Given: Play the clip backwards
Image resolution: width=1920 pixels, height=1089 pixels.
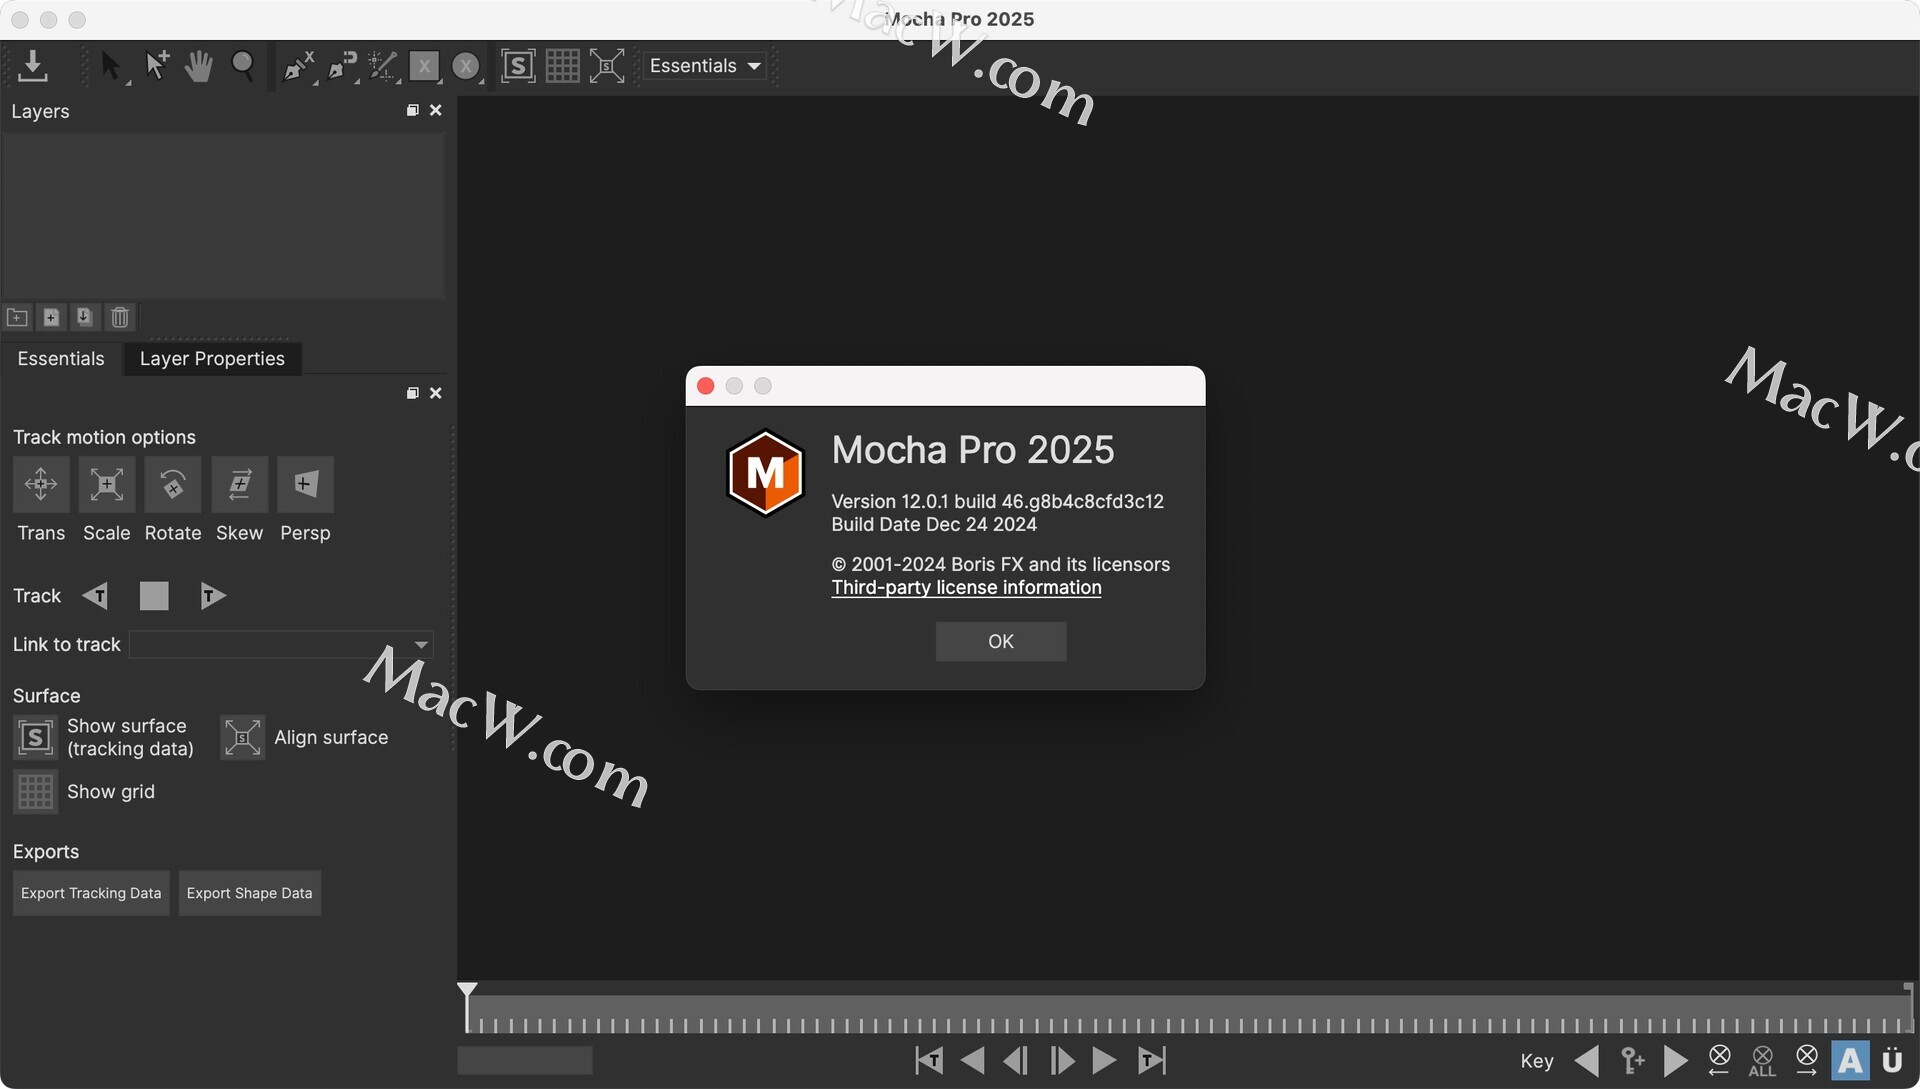Looking at the screenshot, I should coord(973,1060).
